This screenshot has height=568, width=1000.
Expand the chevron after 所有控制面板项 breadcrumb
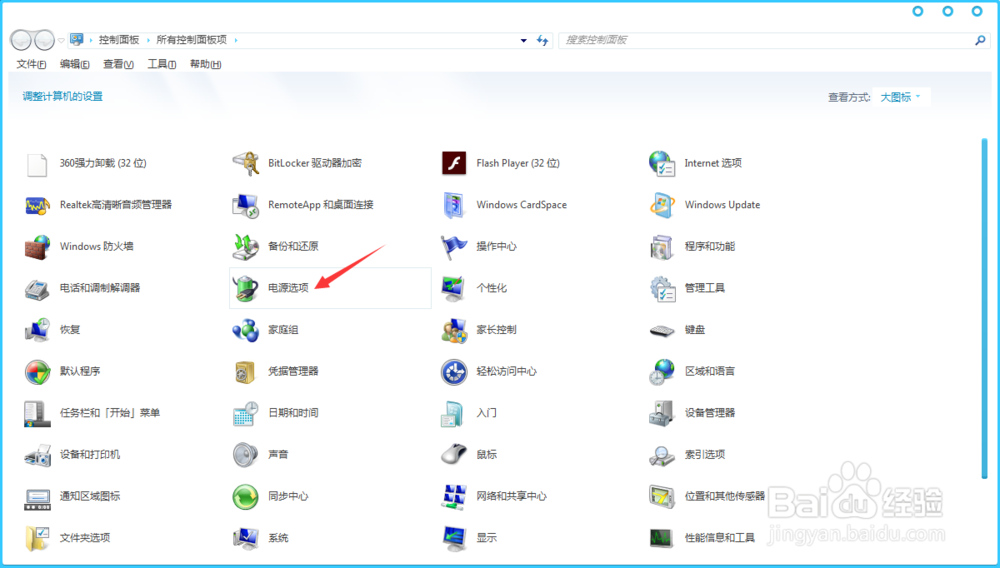236,40
